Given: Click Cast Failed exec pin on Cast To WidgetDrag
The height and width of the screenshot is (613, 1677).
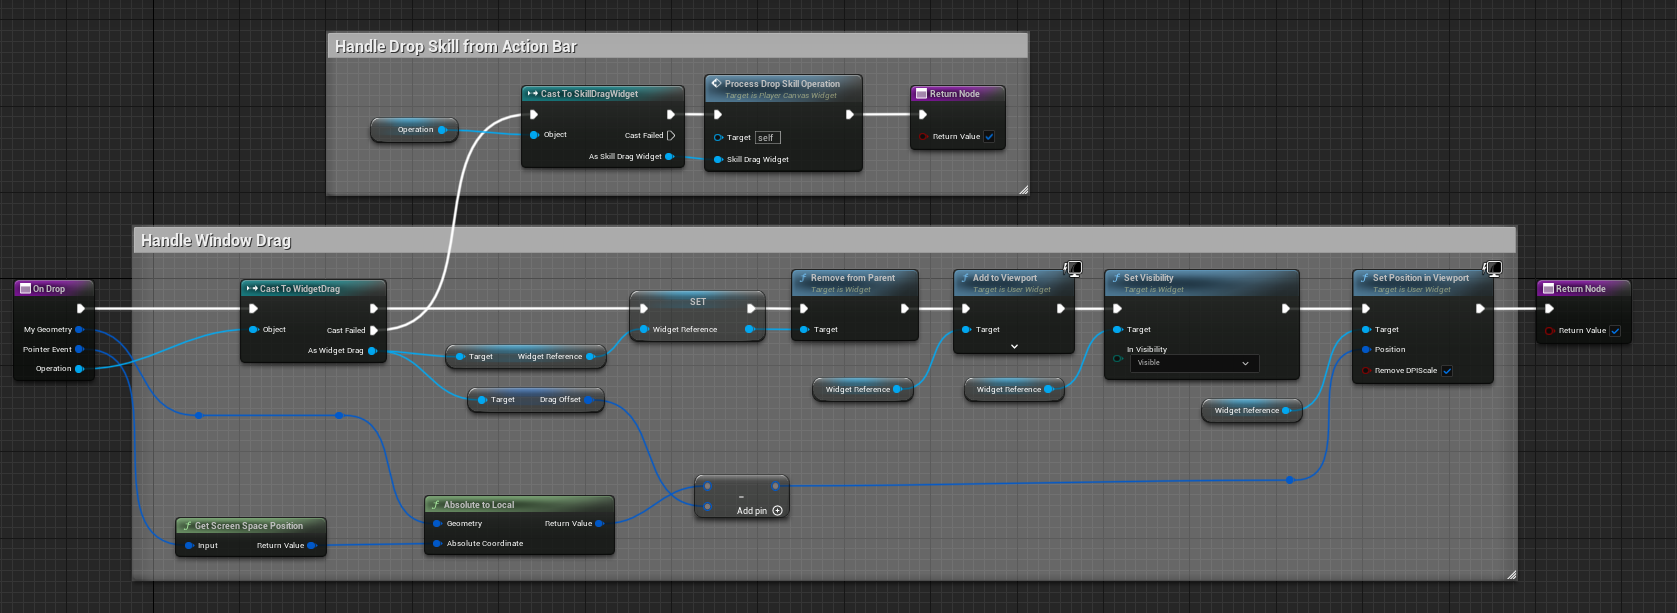Looking at the screenshot, I should point(374,330).
